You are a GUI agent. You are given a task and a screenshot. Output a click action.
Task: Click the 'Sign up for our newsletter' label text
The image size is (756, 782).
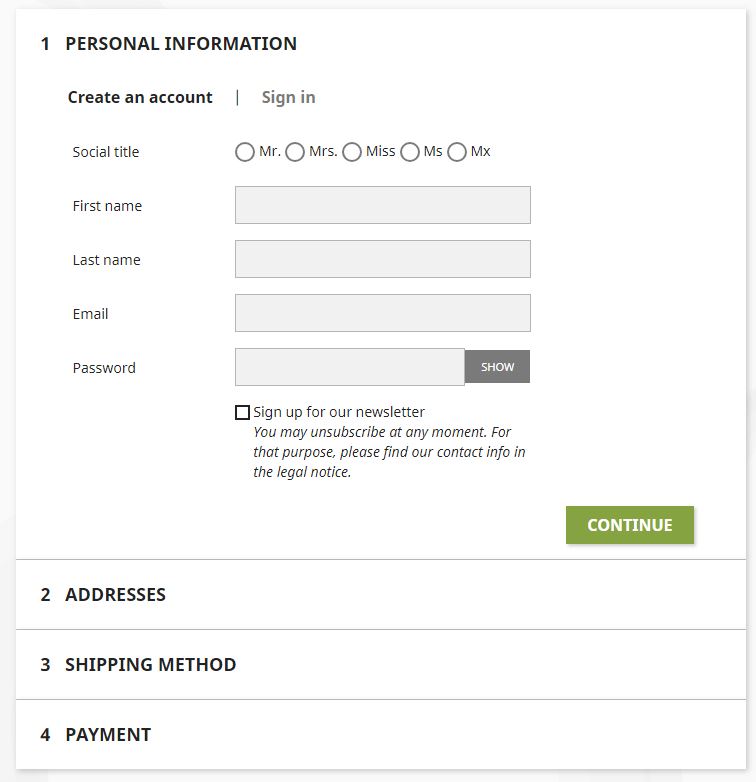tap(339, 412)
